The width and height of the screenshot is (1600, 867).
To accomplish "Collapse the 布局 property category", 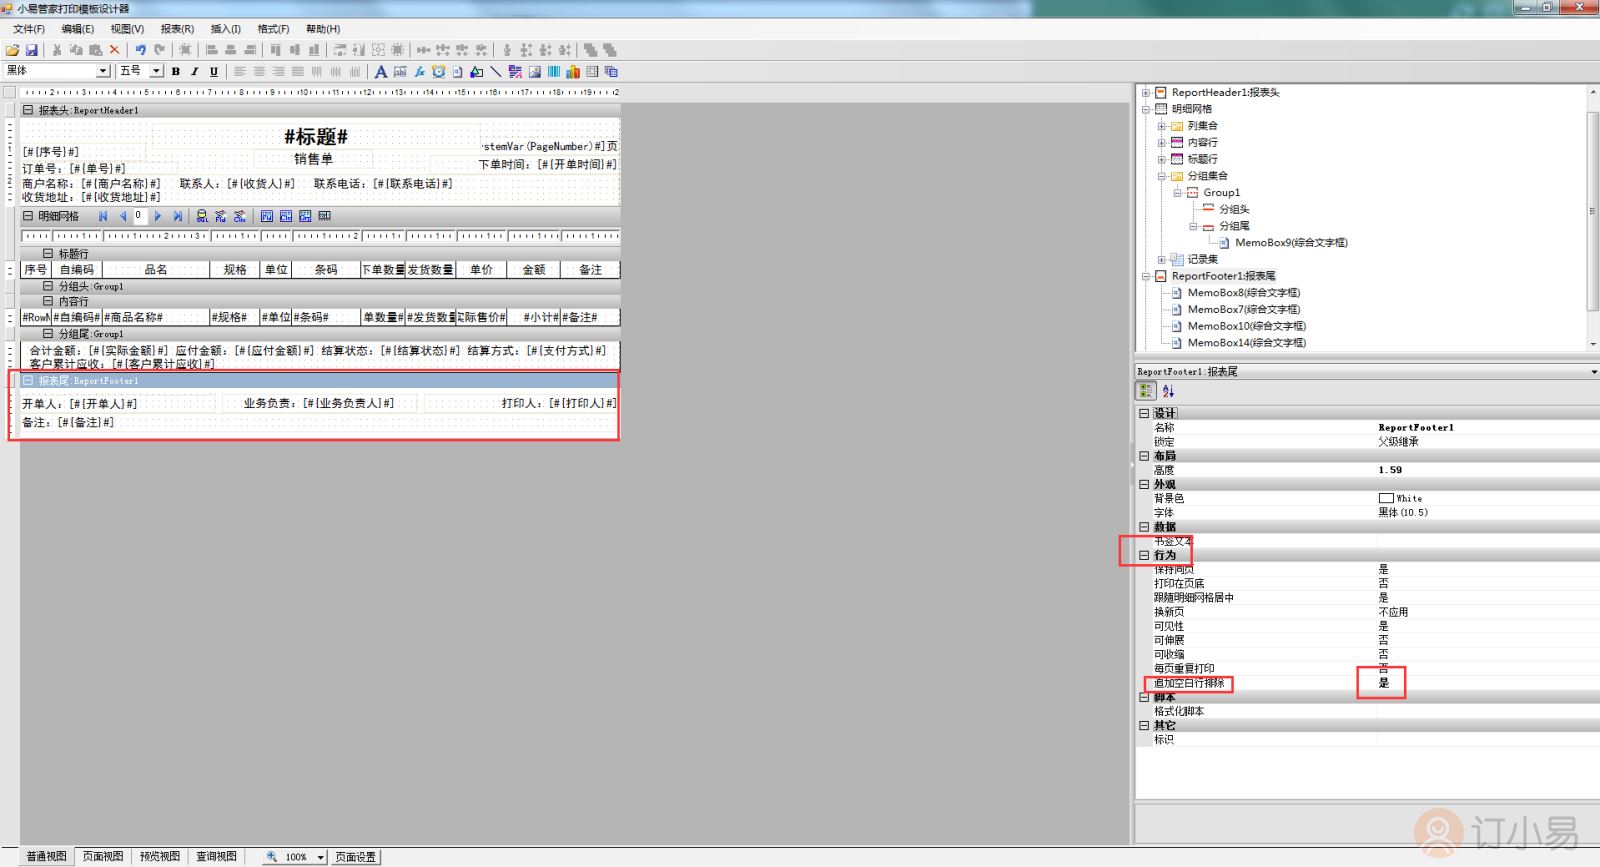I will coord(1144,456).
